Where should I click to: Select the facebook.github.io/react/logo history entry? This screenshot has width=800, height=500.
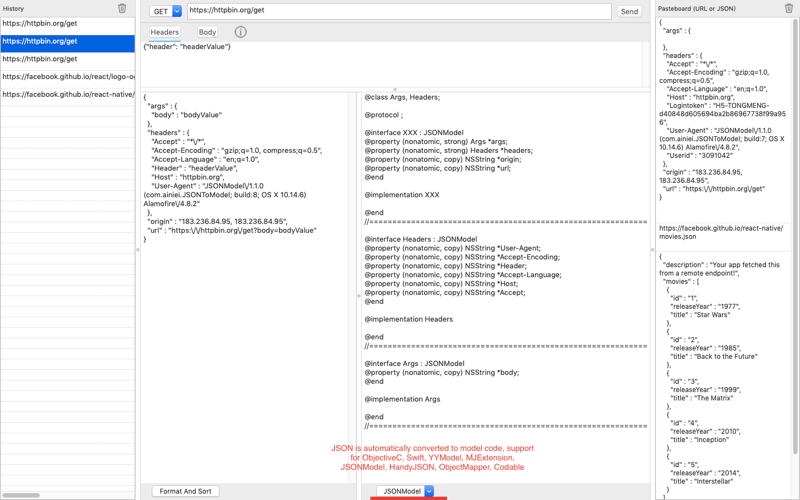click(67, 77)
